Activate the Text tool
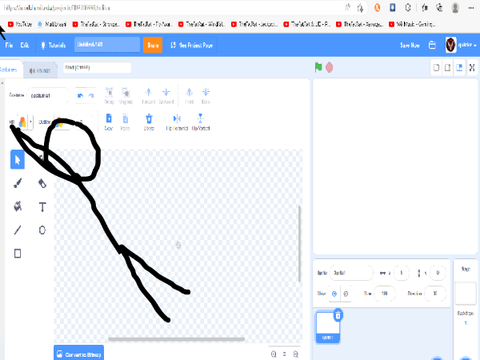480x360 pixels. pos(42,207)
